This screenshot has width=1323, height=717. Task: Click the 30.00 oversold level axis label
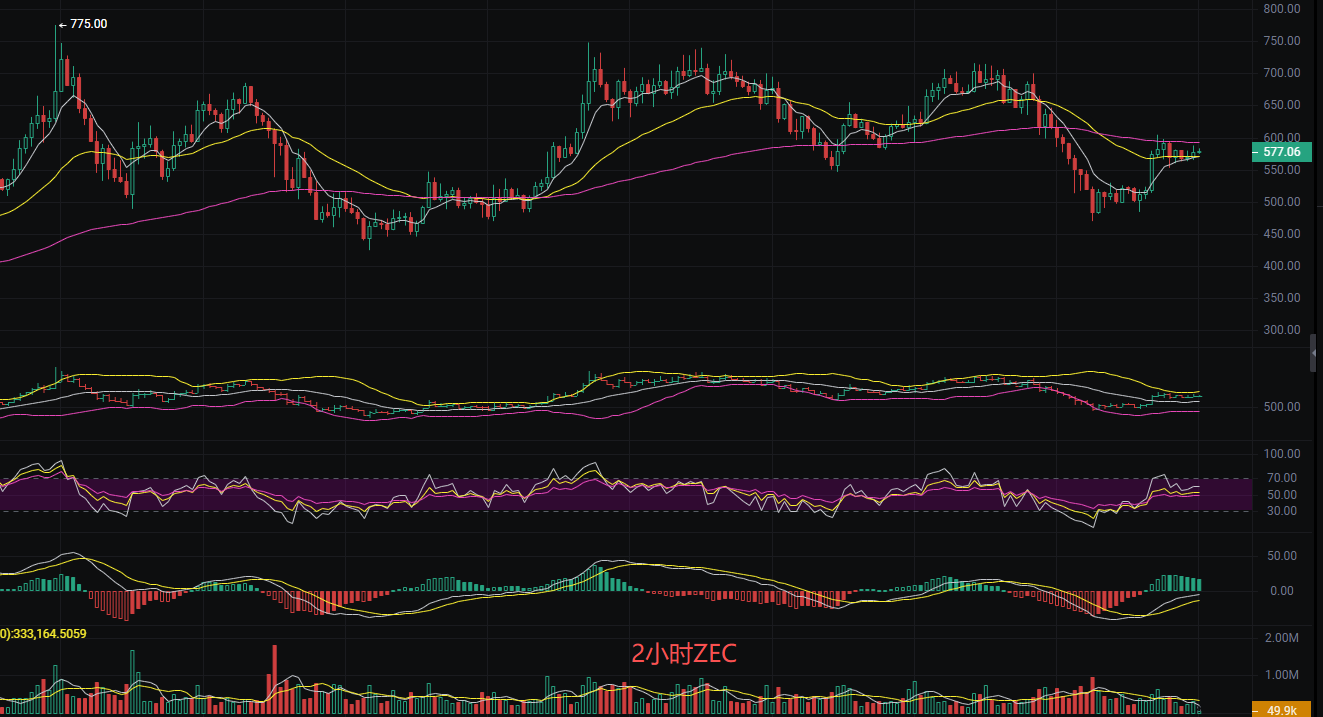tap(1283, 511)
